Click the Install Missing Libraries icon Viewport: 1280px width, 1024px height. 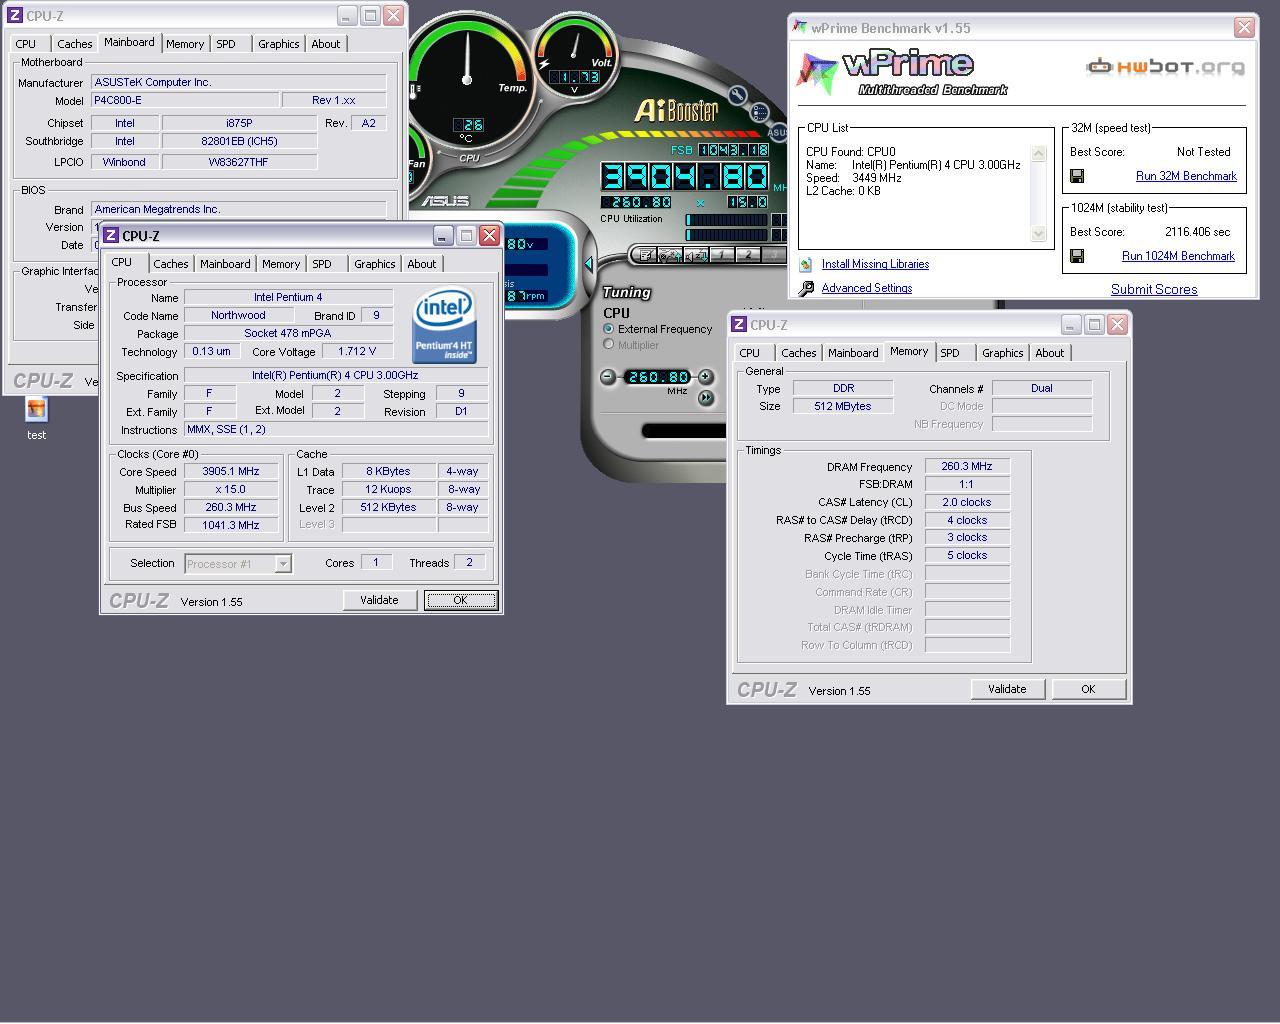pyautogui.click(x=806, y=265)
